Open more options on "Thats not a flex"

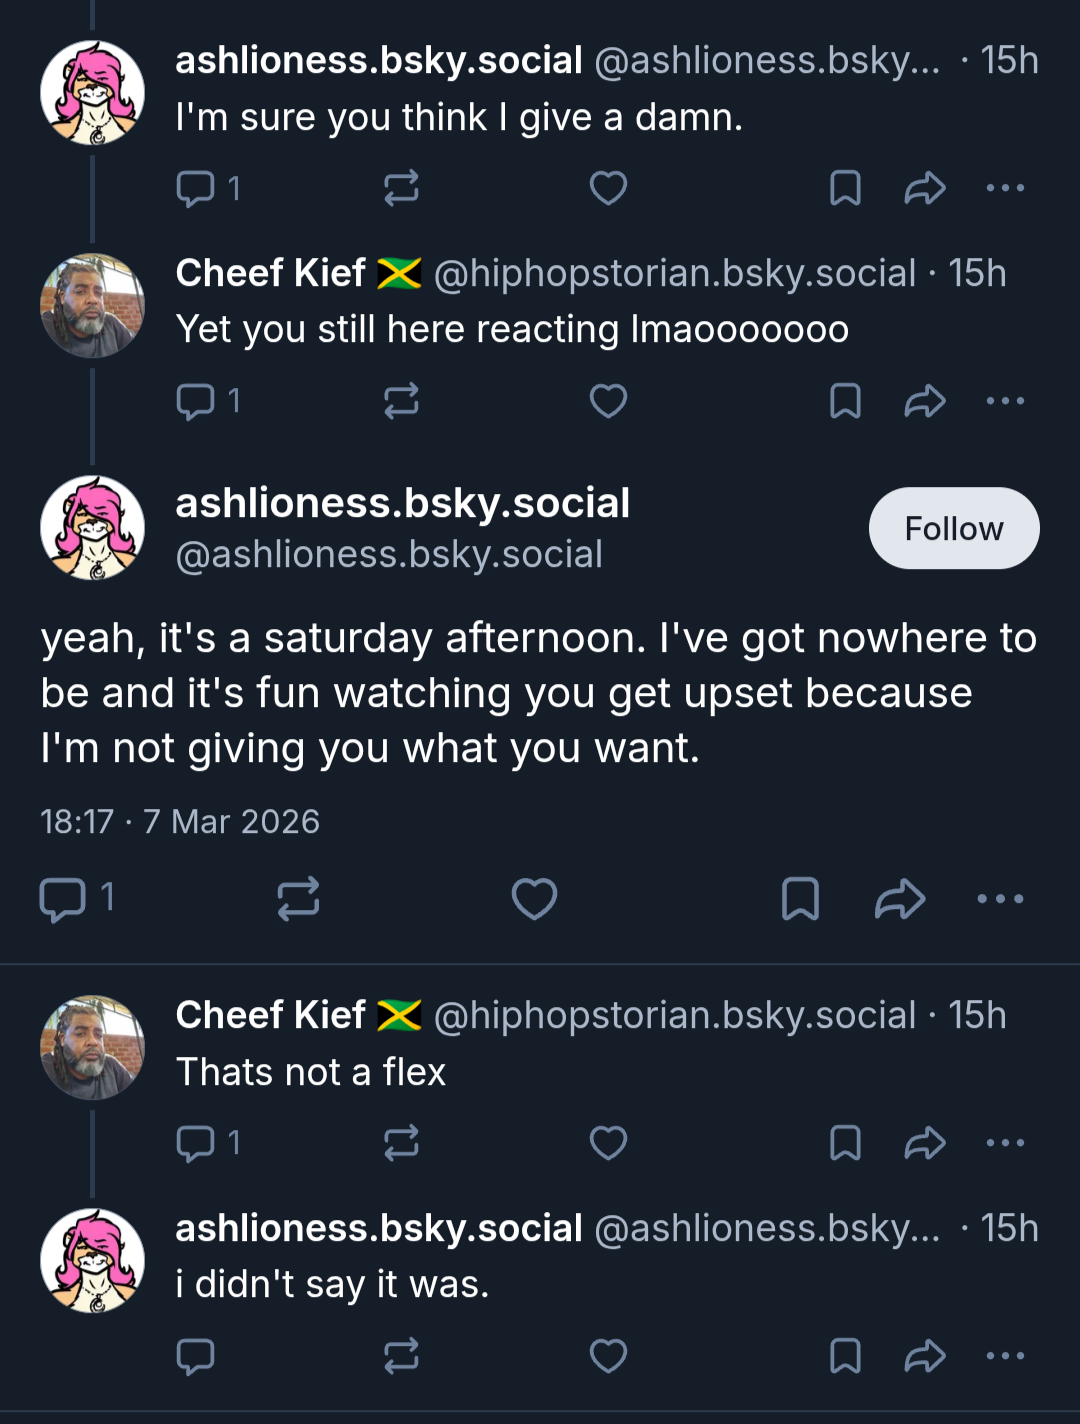click(1005, 1142)
